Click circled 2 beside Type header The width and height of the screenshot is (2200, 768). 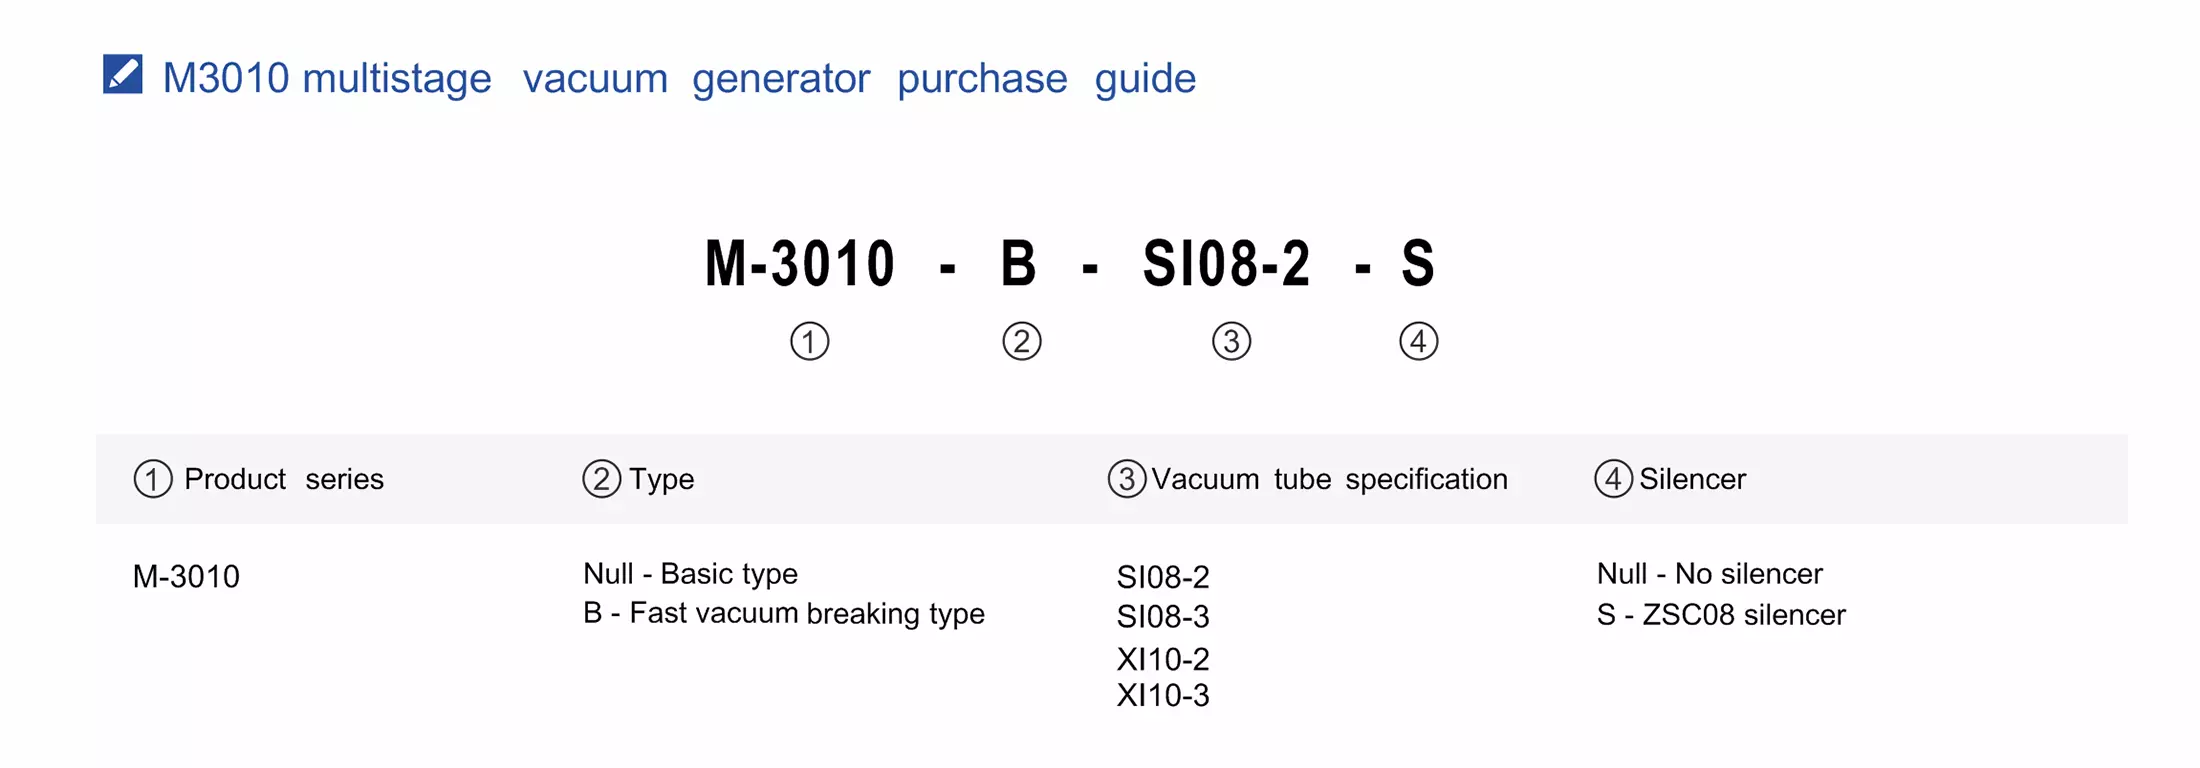(601, 479)
